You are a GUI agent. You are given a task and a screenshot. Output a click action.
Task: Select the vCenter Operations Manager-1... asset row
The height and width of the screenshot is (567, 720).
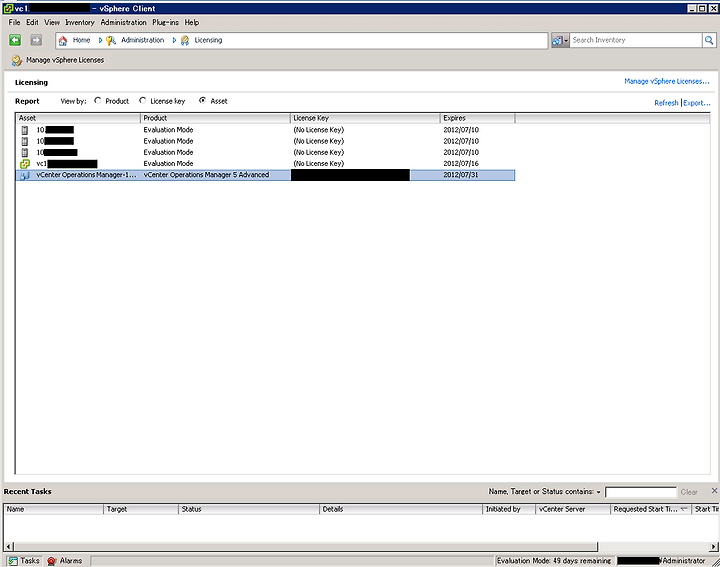click(265, 175)
